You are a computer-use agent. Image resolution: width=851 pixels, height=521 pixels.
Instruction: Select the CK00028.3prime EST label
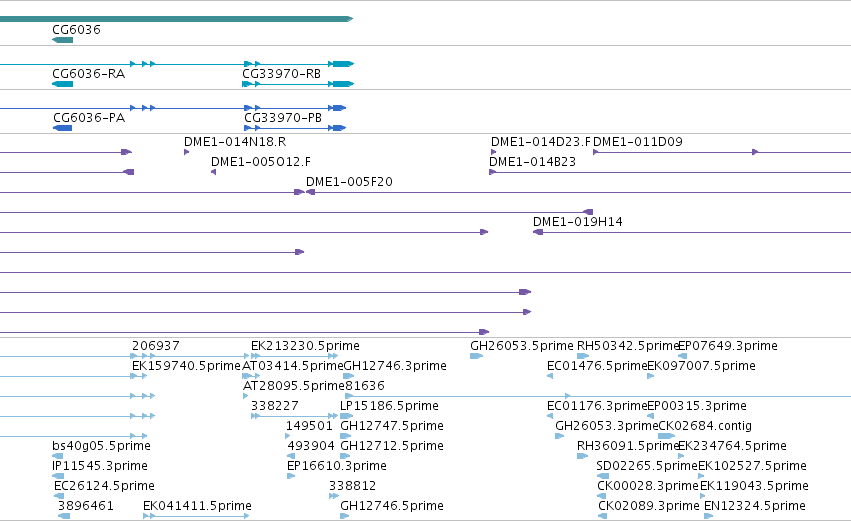point(648,486)
